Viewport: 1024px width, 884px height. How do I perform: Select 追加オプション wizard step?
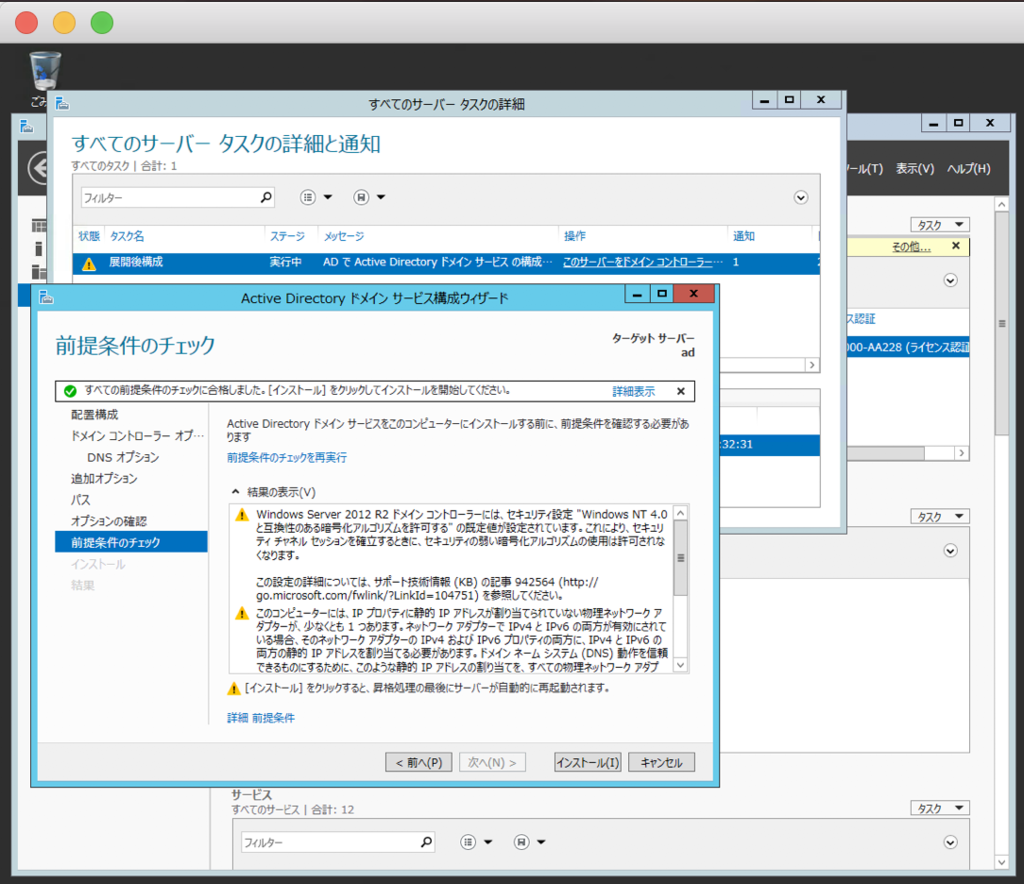104,479
